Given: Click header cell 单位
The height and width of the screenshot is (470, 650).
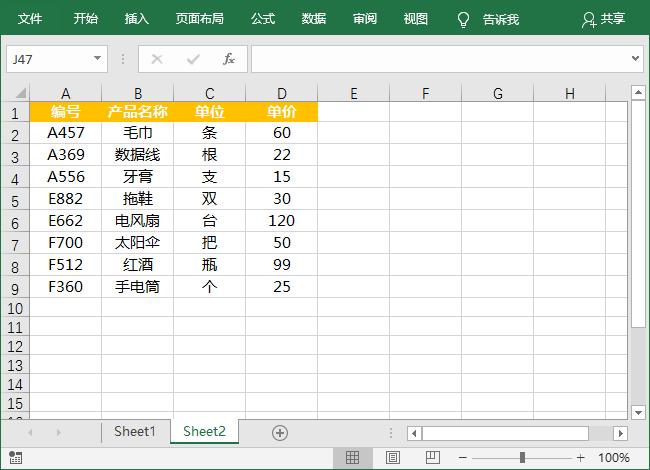Looking at the screenshot, I should pyautogui.click(x=209, y=111).
